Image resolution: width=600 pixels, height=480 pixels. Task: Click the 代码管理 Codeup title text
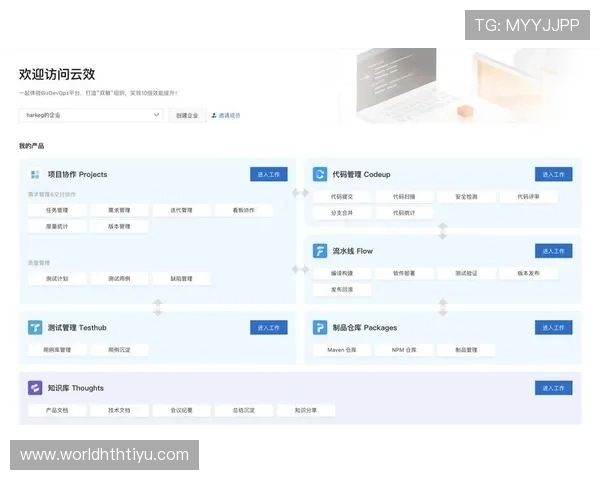point(361,175)
